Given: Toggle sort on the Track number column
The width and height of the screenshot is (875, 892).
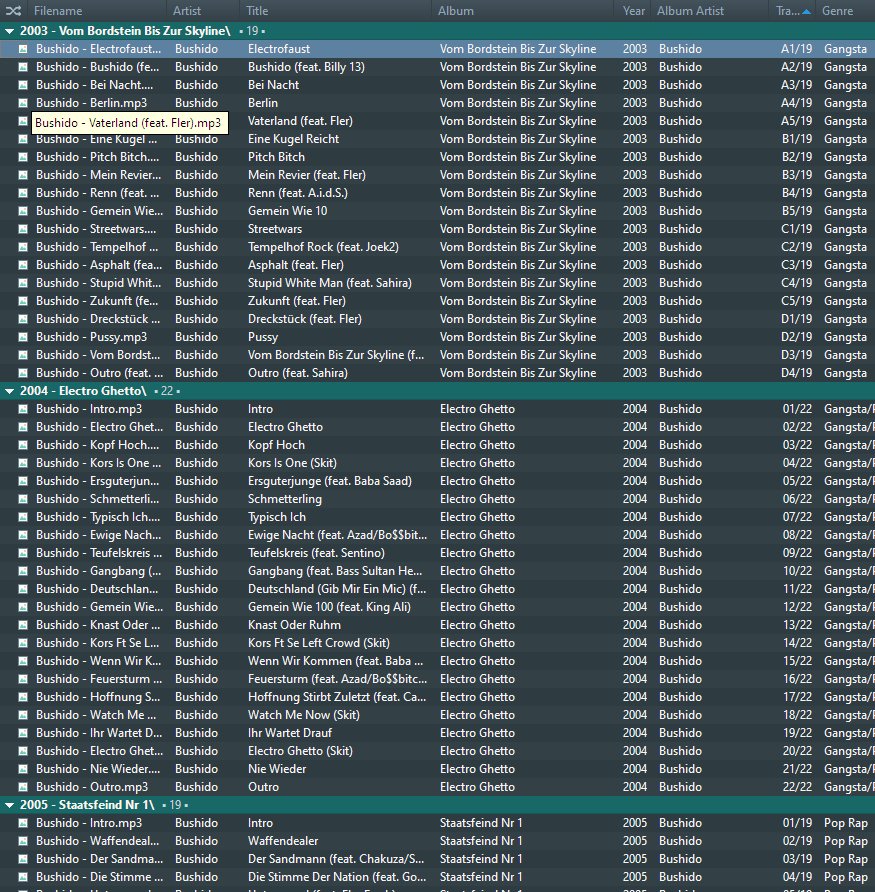Looking at the screenshot, I should (788, 11).
